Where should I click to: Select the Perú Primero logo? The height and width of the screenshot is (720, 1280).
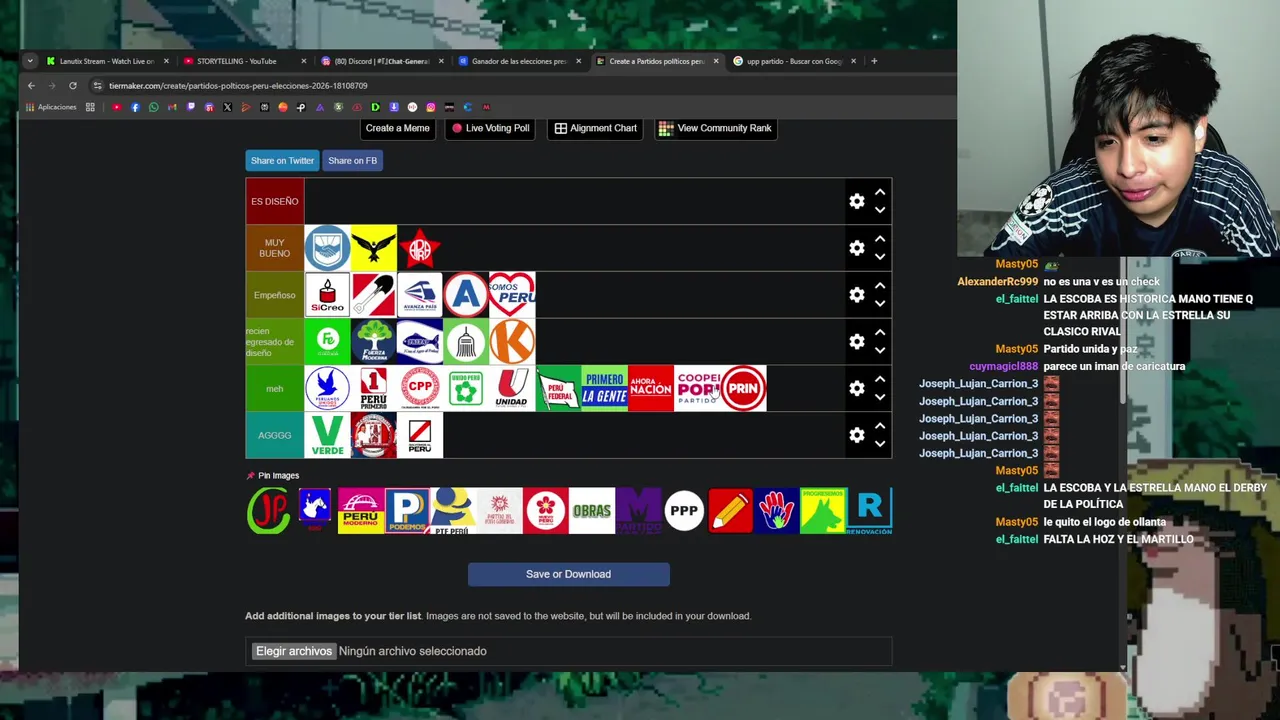click(374, 388)
